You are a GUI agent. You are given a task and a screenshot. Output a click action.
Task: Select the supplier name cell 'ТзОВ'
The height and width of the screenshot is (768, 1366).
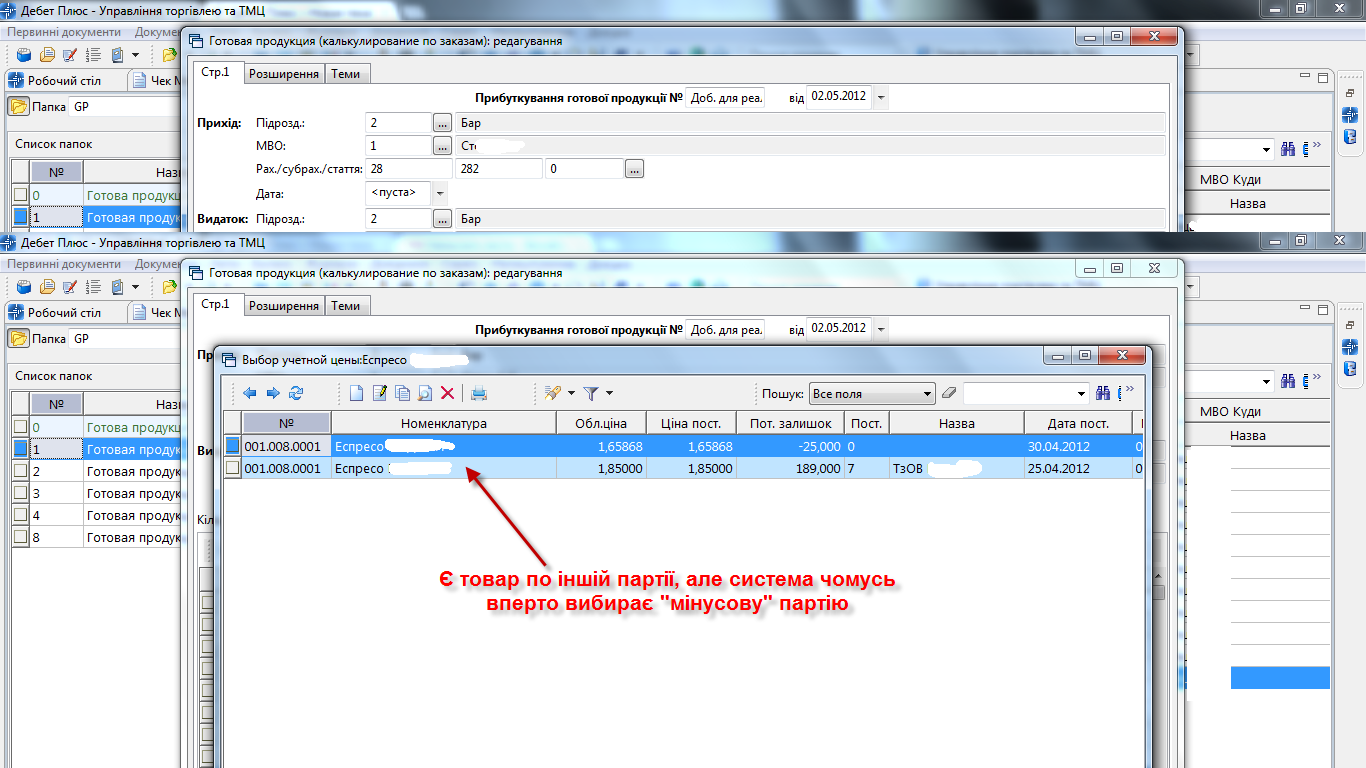(956, 468)
